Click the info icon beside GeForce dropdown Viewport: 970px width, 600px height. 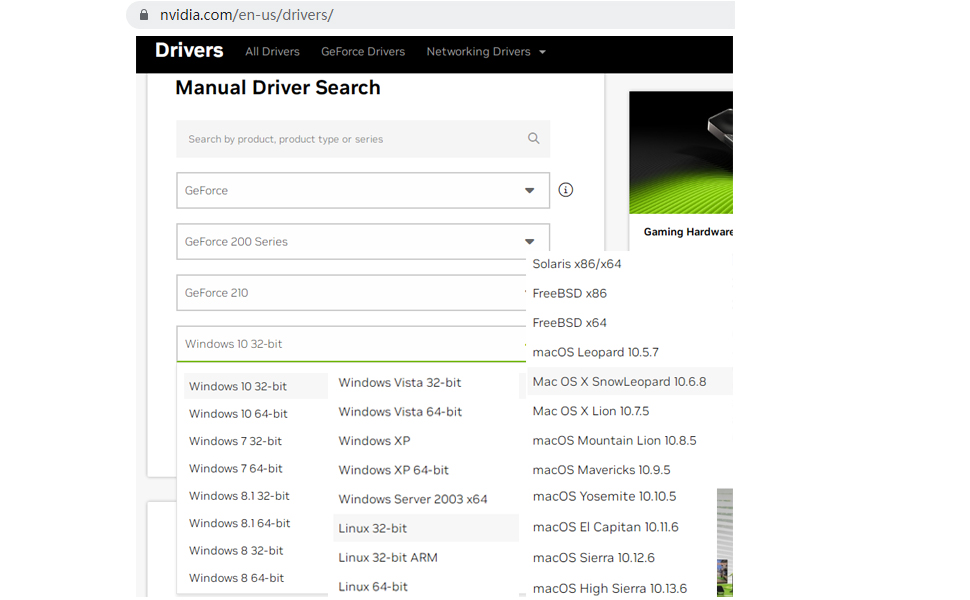(566, 190)
